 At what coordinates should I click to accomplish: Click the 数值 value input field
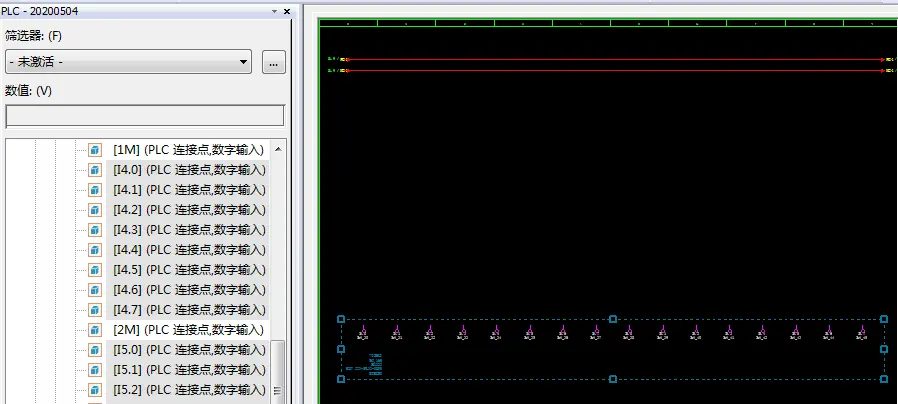146,116
